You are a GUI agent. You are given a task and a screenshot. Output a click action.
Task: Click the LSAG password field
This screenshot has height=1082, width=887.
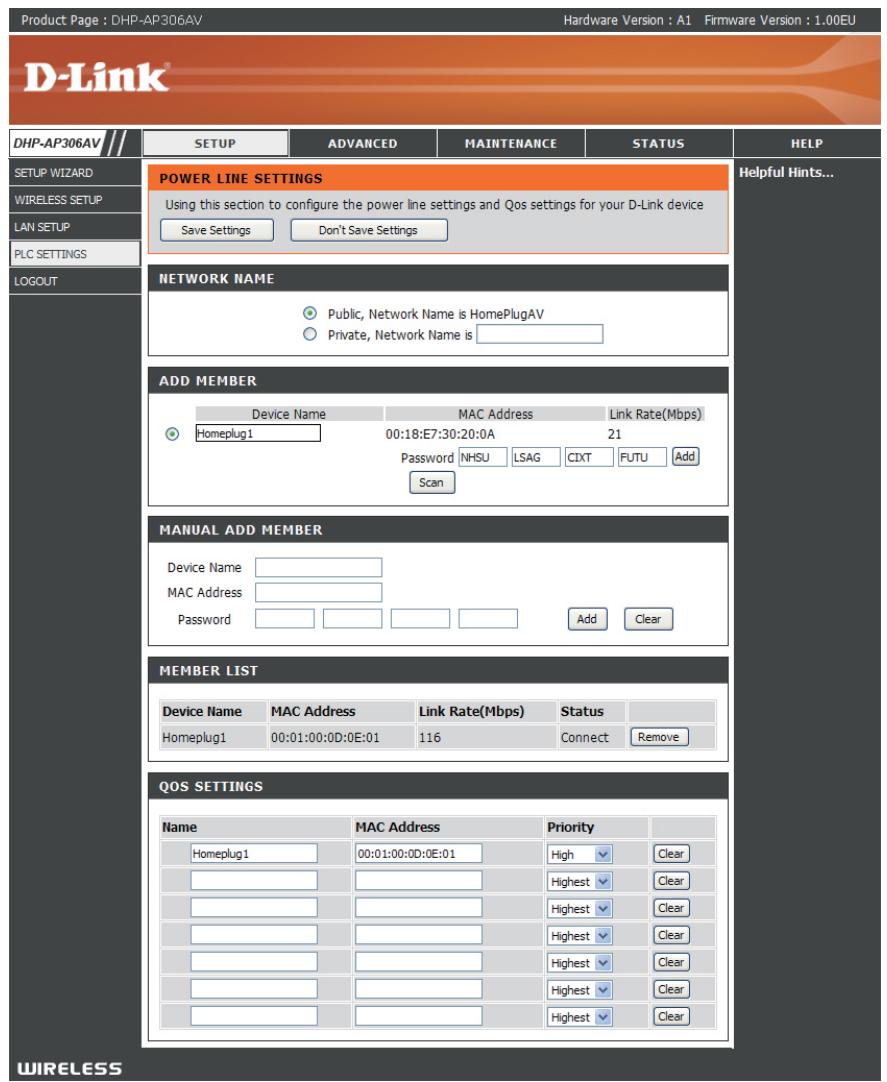tap(536, 457)
